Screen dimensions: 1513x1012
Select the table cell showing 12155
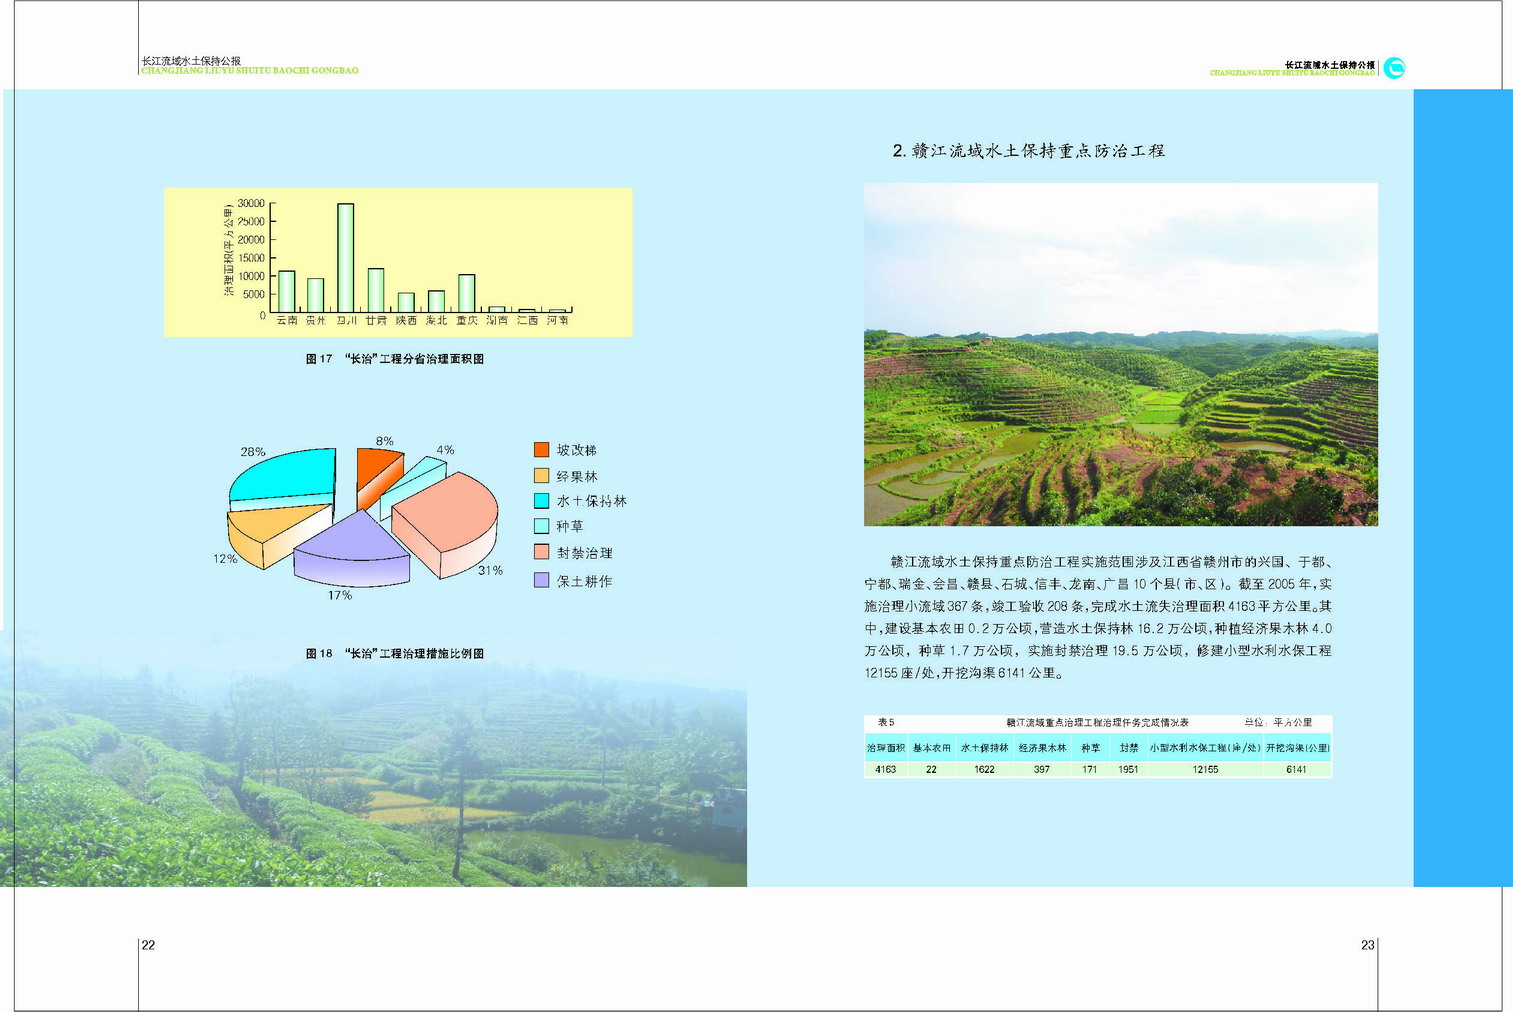(x=1205, y=769)
